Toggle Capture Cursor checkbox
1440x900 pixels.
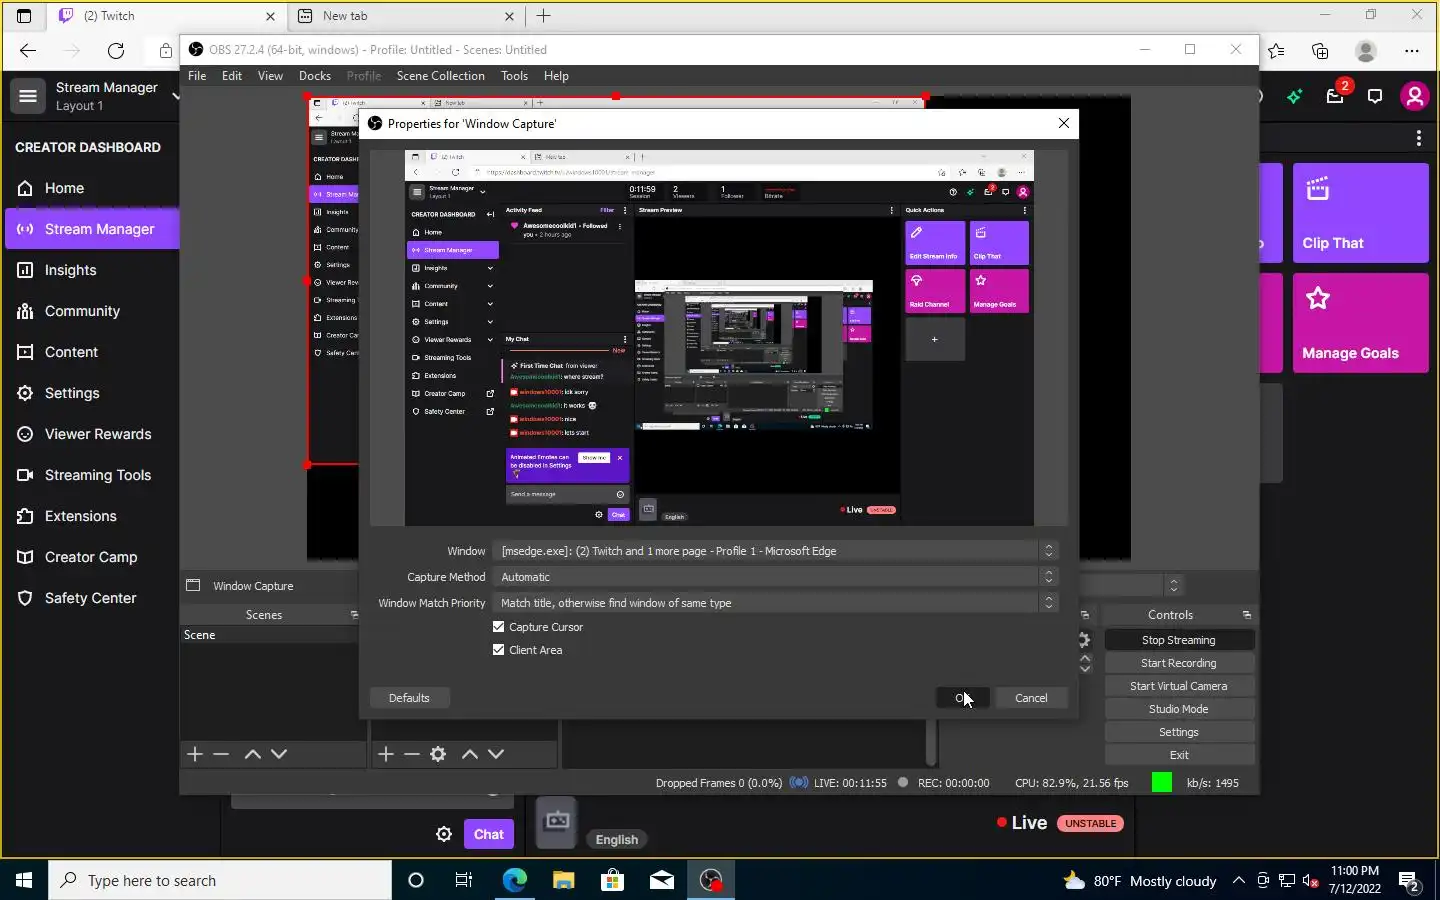tap(499, 627)
